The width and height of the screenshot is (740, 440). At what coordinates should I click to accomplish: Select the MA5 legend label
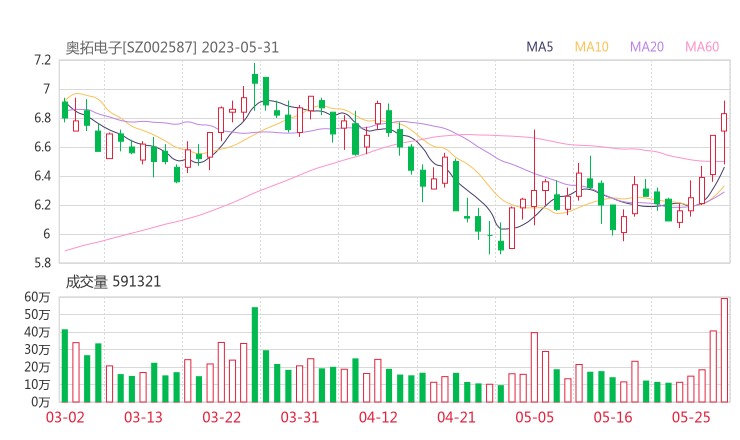(539, 47)
